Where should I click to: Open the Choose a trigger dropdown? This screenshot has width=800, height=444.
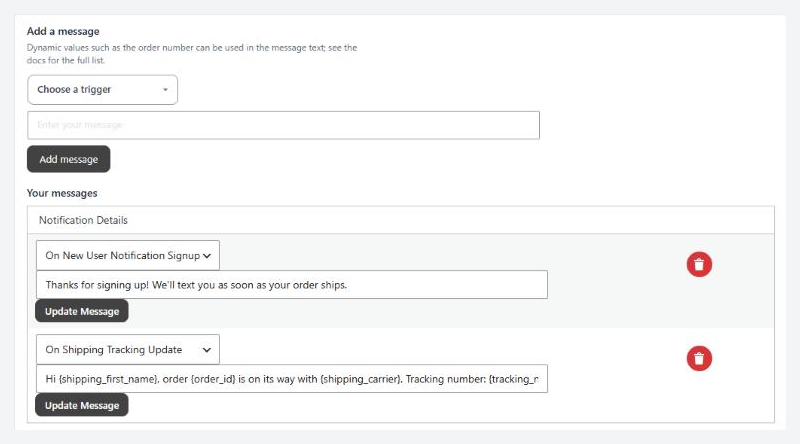tap(103, 90)
